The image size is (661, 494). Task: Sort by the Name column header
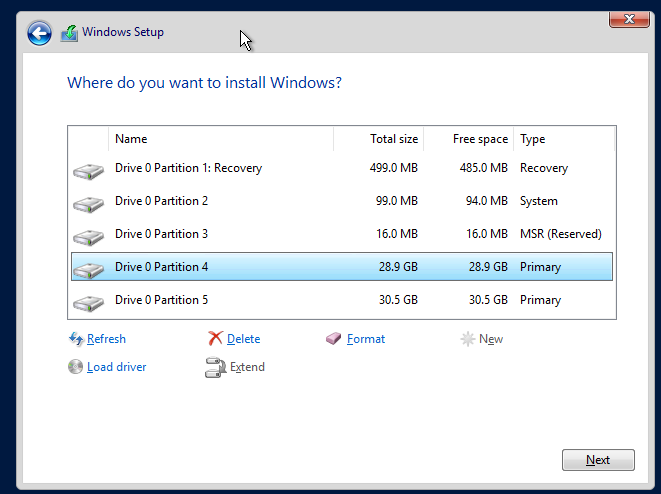[221, 139]
